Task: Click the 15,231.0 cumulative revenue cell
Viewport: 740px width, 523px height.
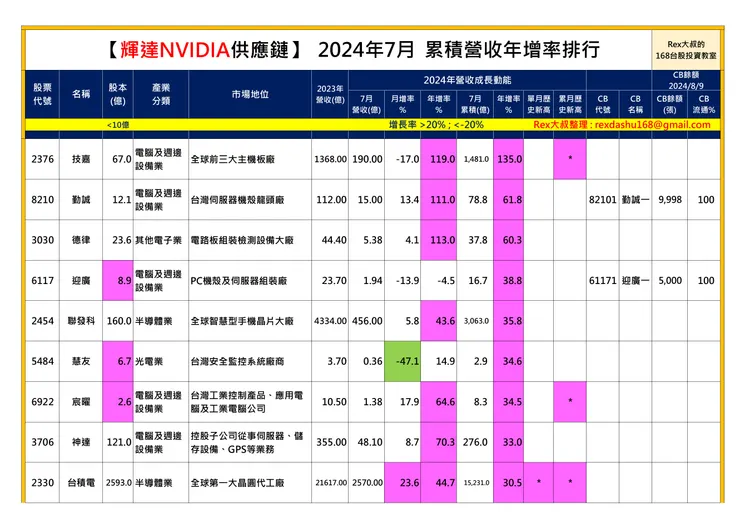Action: (476, 483)
